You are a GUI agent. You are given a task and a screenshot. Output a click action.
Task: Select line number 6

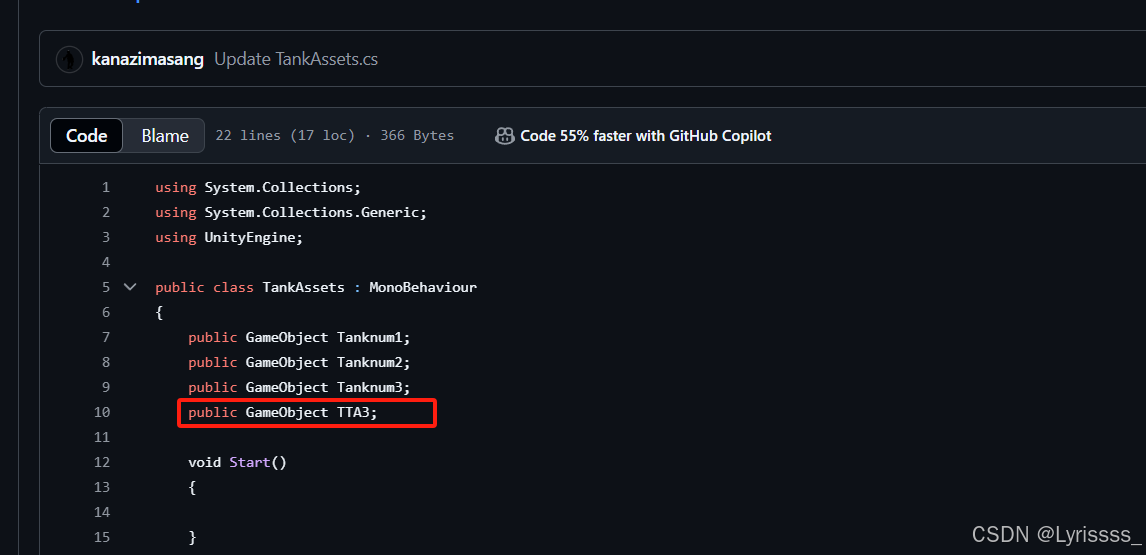click(x=106, y=312)
